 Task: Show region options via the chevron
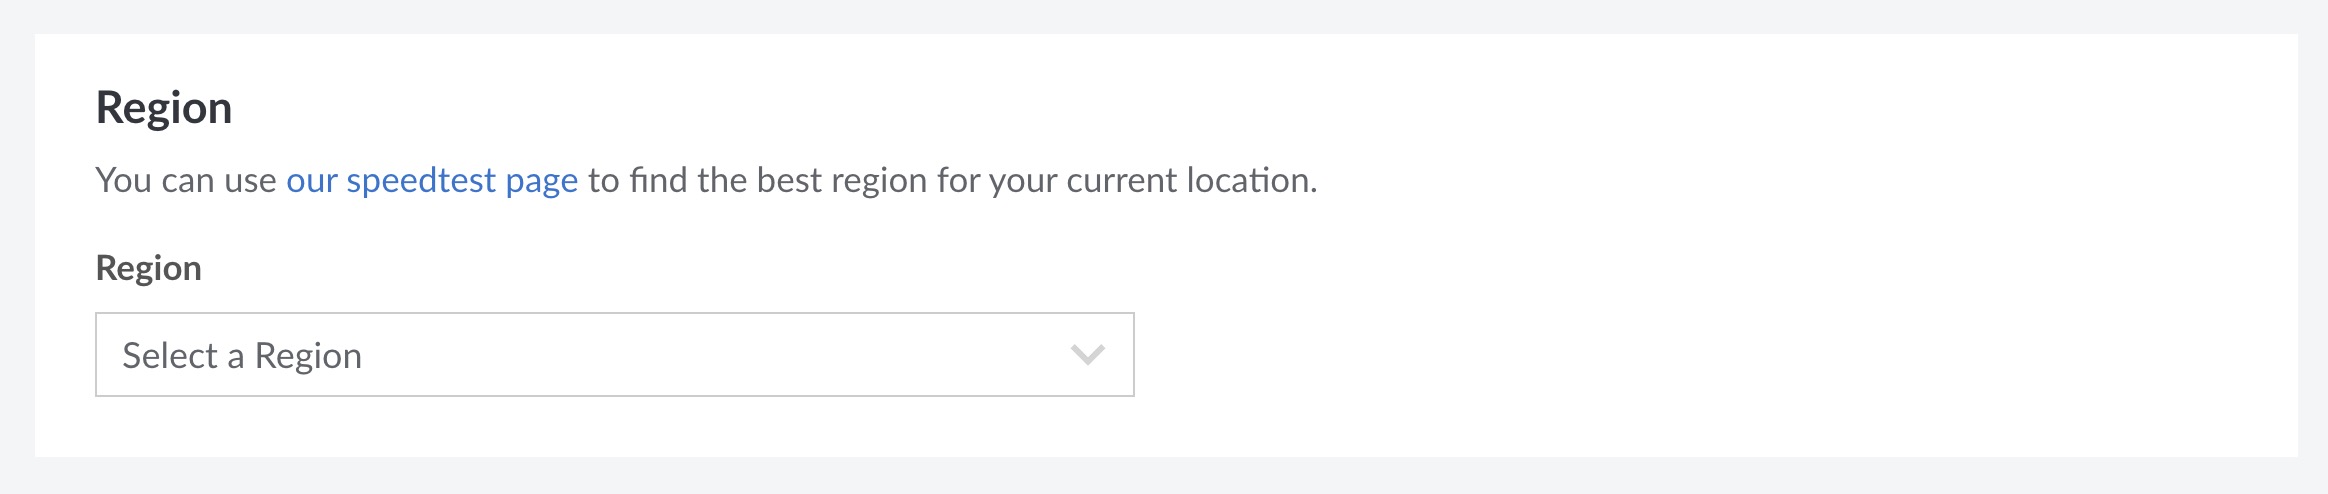tap(1087, 355)
